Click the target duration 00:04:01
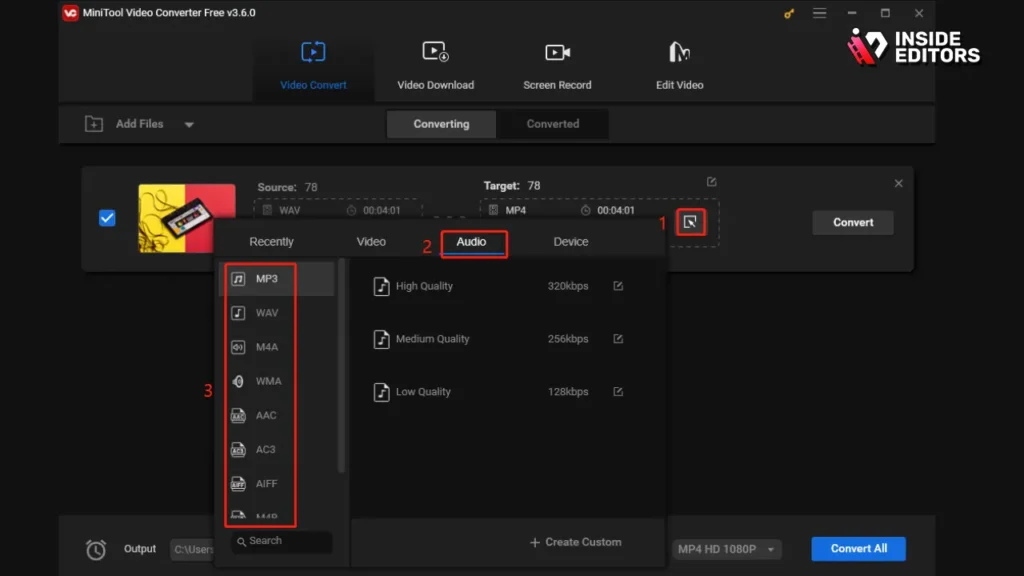 coord(616,210)
